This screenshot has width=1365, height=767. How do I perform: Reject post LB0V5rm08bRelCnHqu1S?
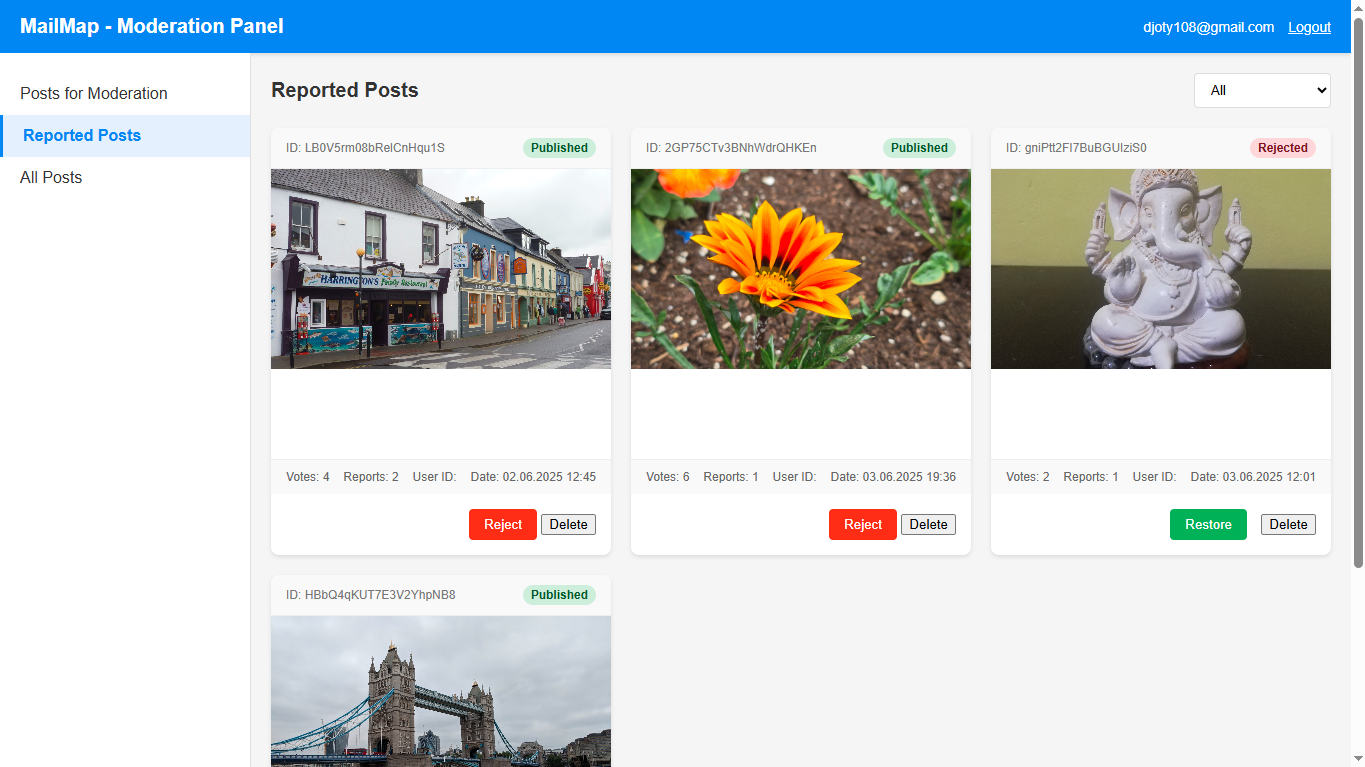click(503, 524)
